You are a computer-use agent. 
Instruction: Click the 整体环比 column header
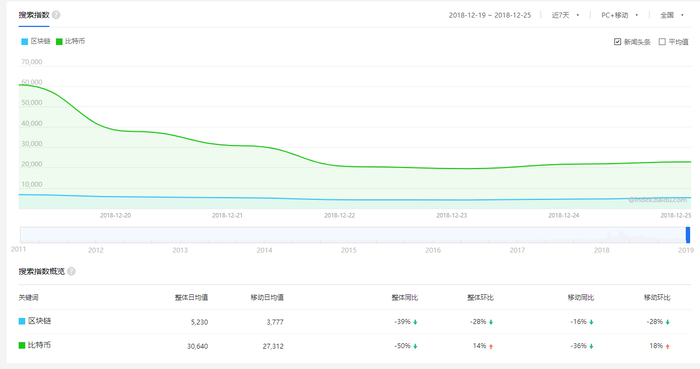pyautogui.click(x=480, y=297)
